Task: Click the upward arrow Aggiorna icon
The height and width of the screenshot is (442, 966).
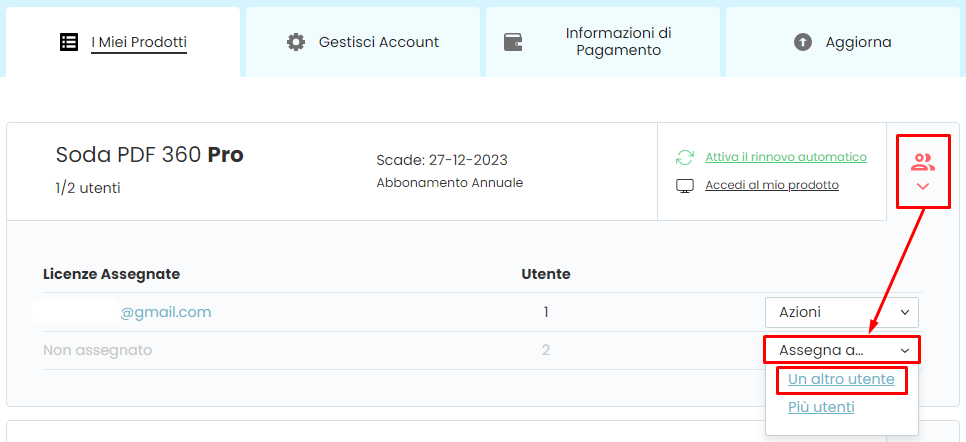Action: point(803,42)
